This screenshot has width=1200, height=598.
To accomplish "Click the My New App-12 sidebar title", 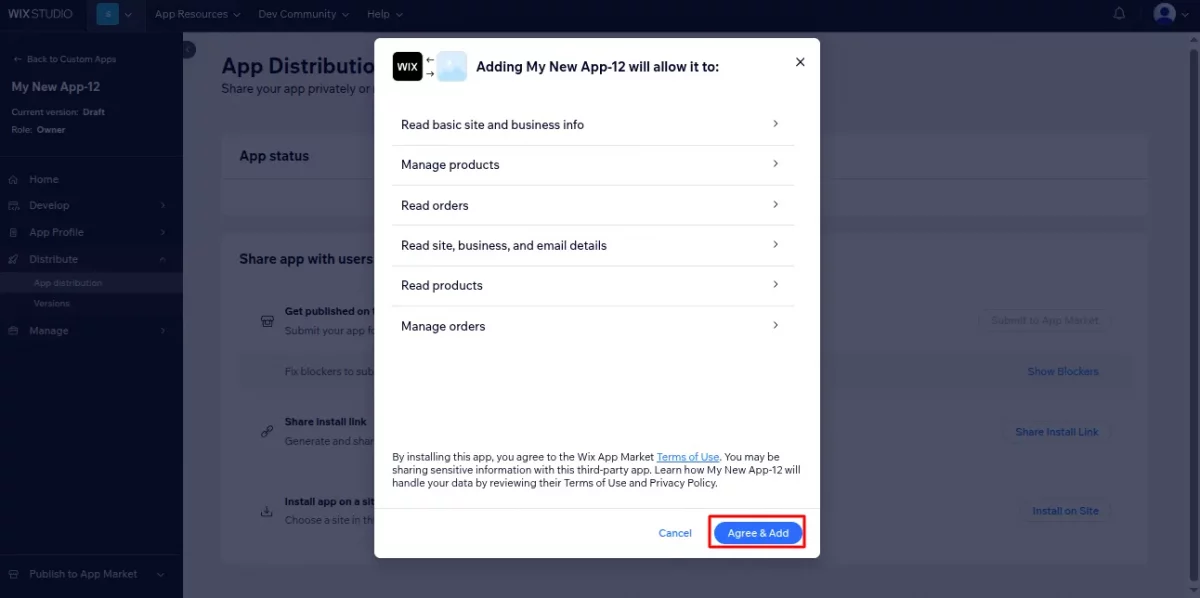I will pos(56,87).
